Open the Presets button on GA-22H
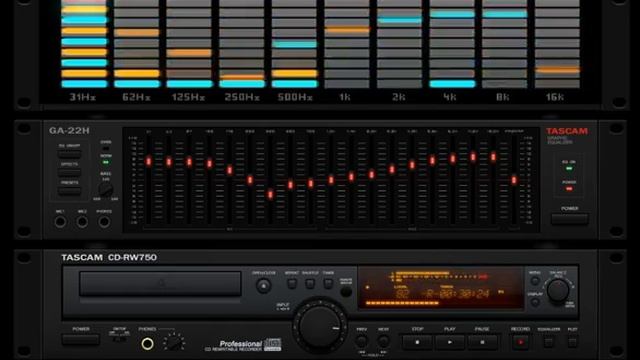The width and height of the screenshot is (640, 360). 69,191
